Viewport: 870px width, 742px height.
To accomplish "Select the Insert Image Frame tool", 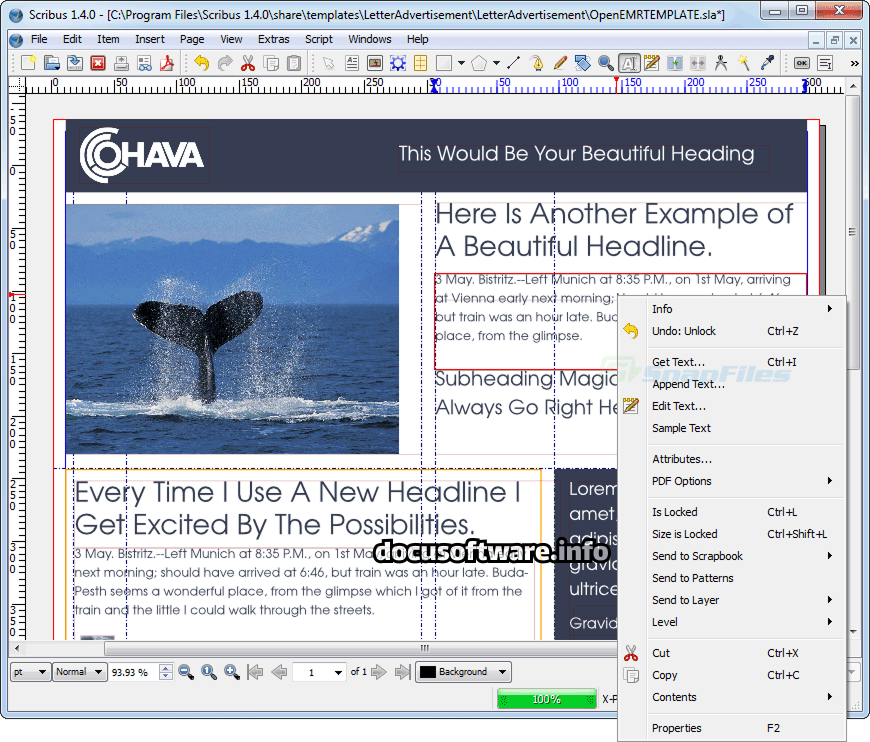I will coord(375,63).
